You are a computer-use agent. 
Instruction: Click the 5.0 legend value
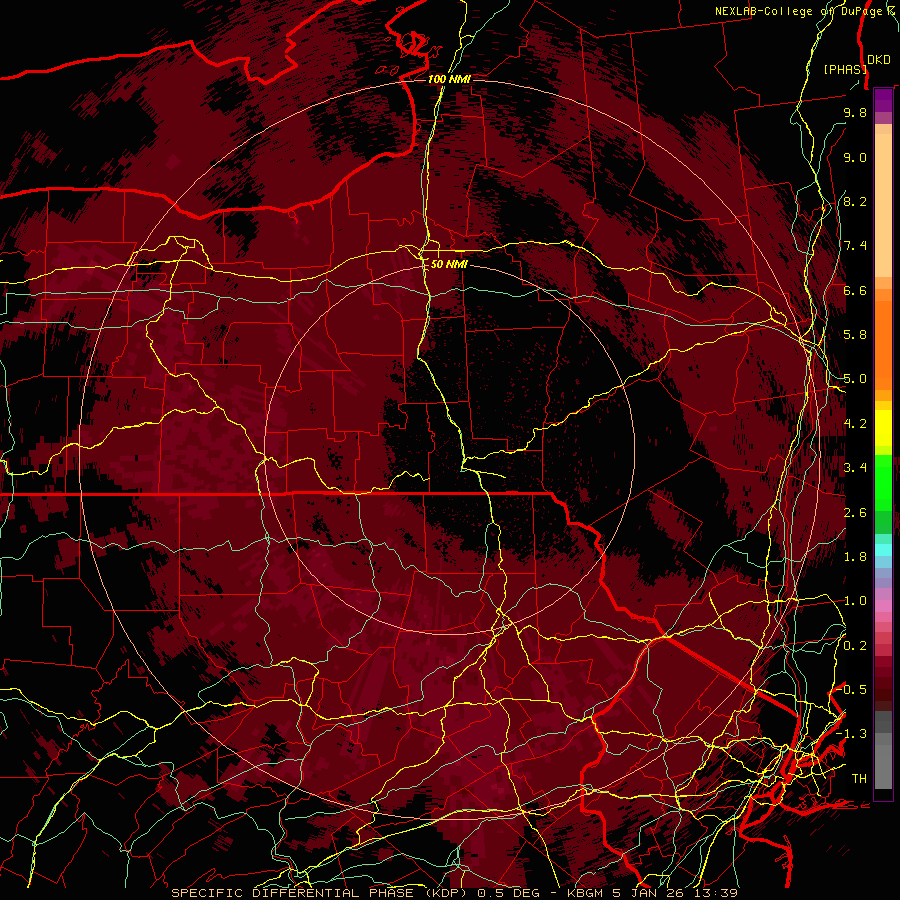[855, 379]
